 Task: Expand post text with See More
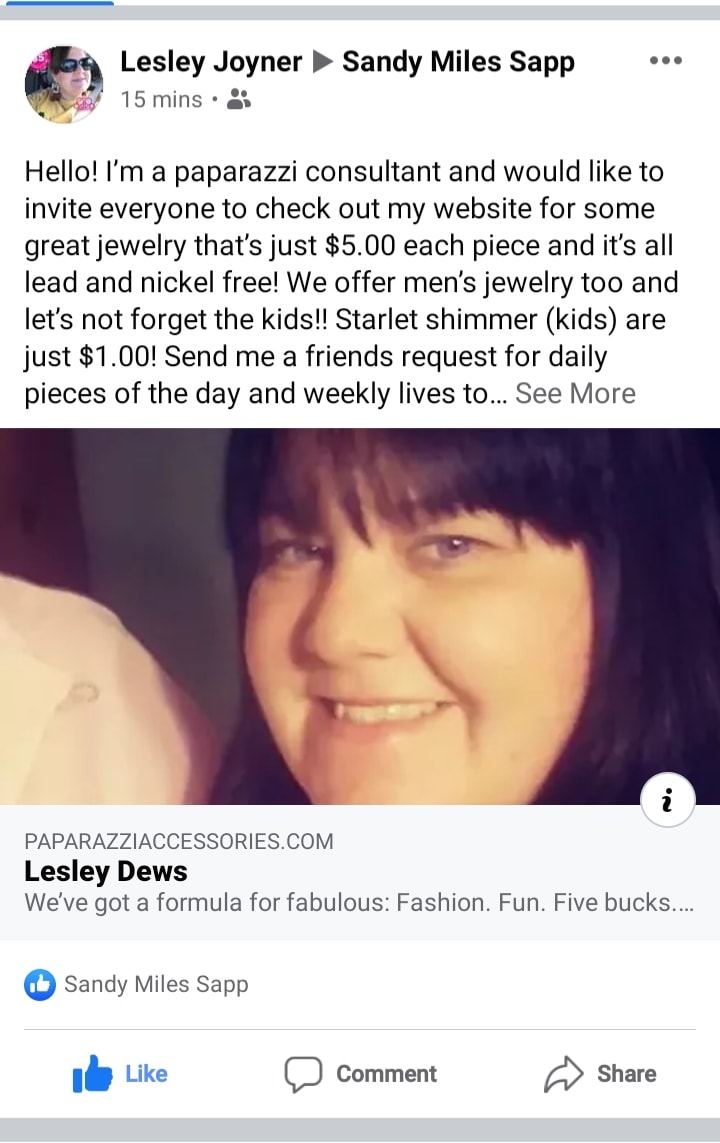pos(575,394)
